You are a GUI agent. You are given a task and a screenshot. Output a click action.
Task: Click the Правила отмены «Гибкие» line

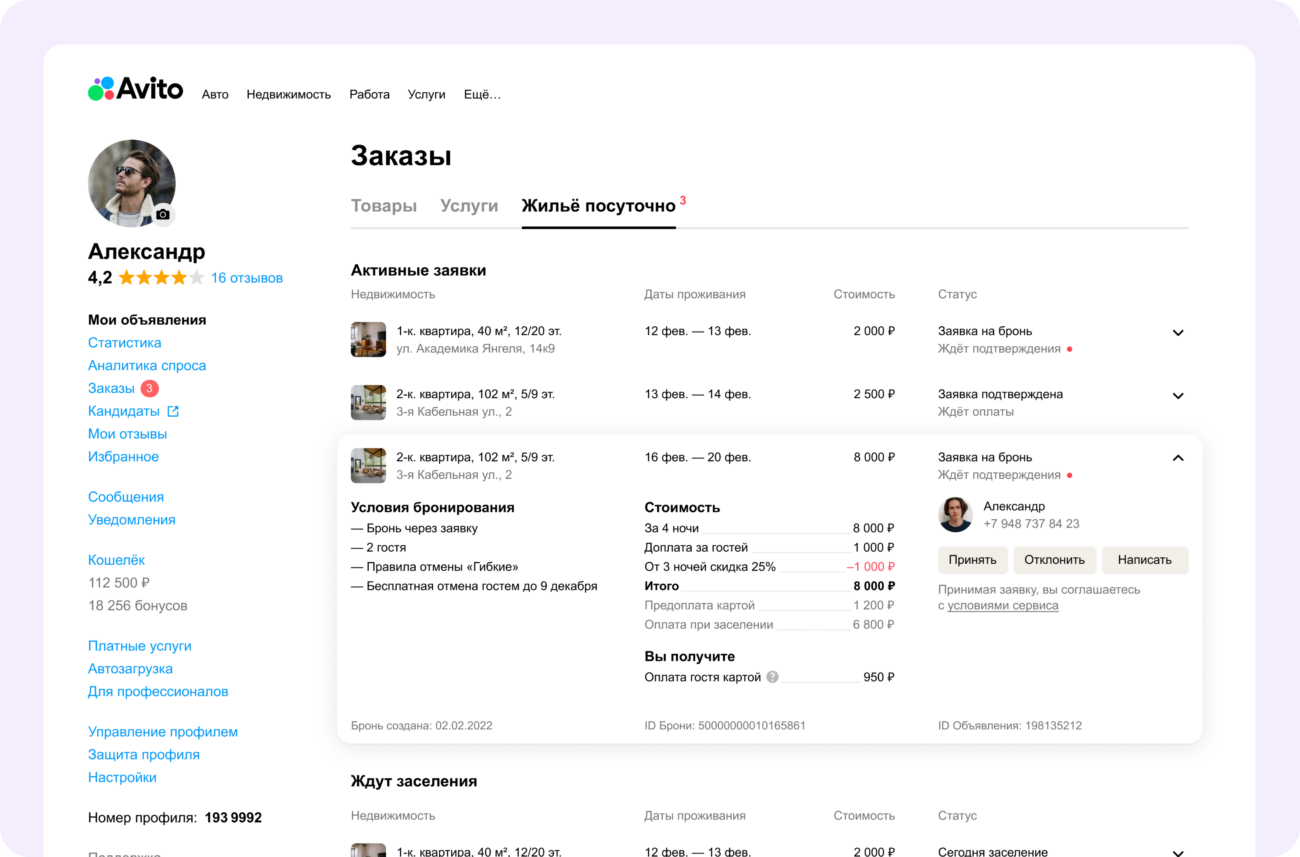click(x=435, y=567)
